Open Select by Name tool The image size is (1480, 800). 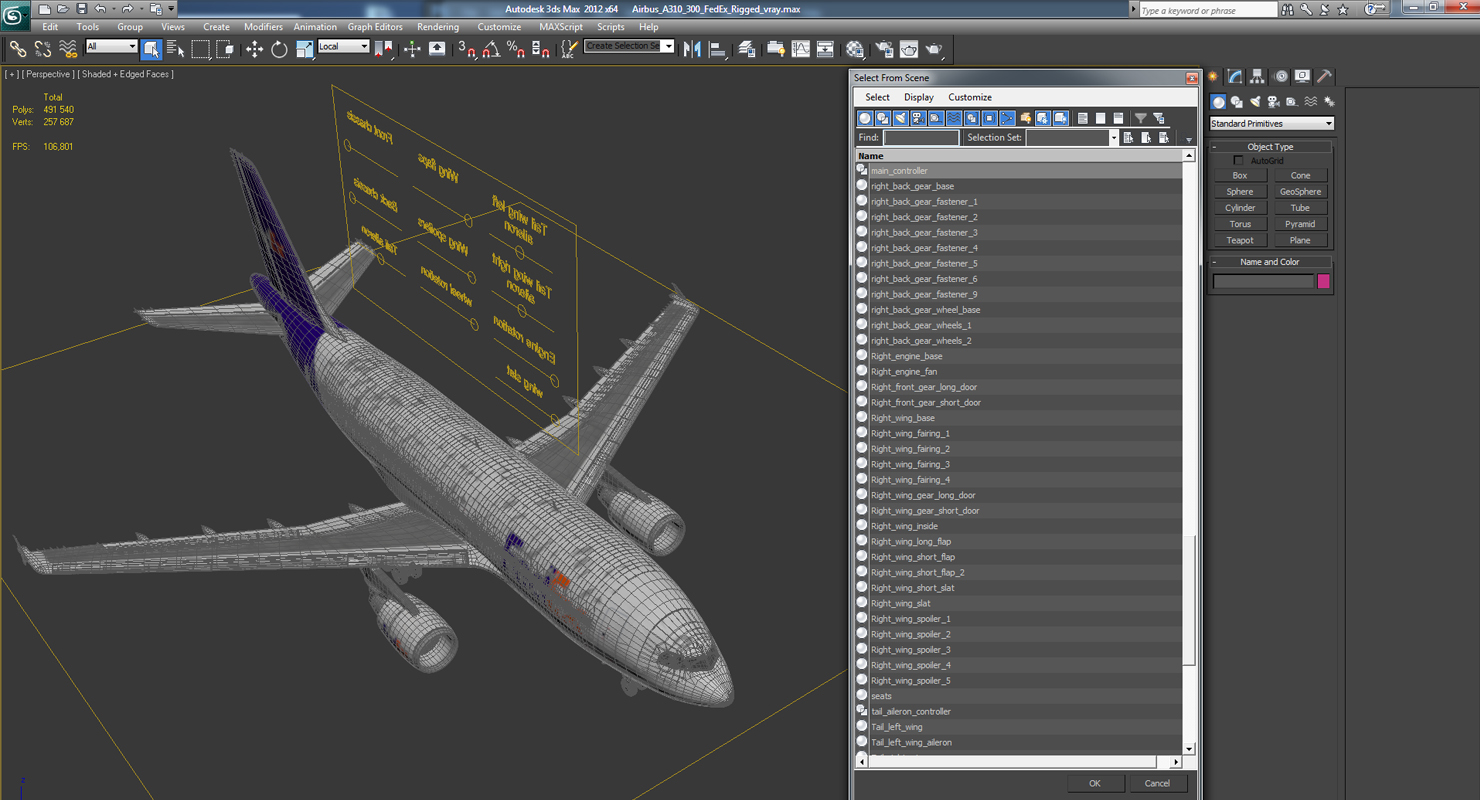tap(175, 48)
